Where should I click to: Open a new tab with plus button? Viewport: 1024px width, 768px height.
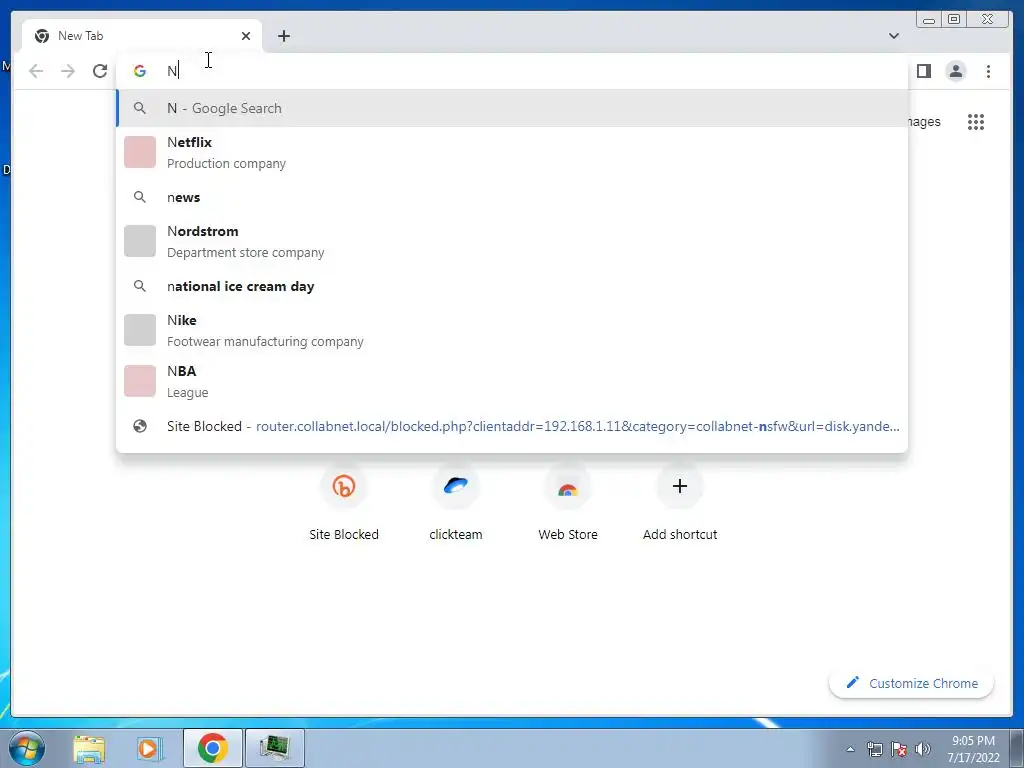283,36
